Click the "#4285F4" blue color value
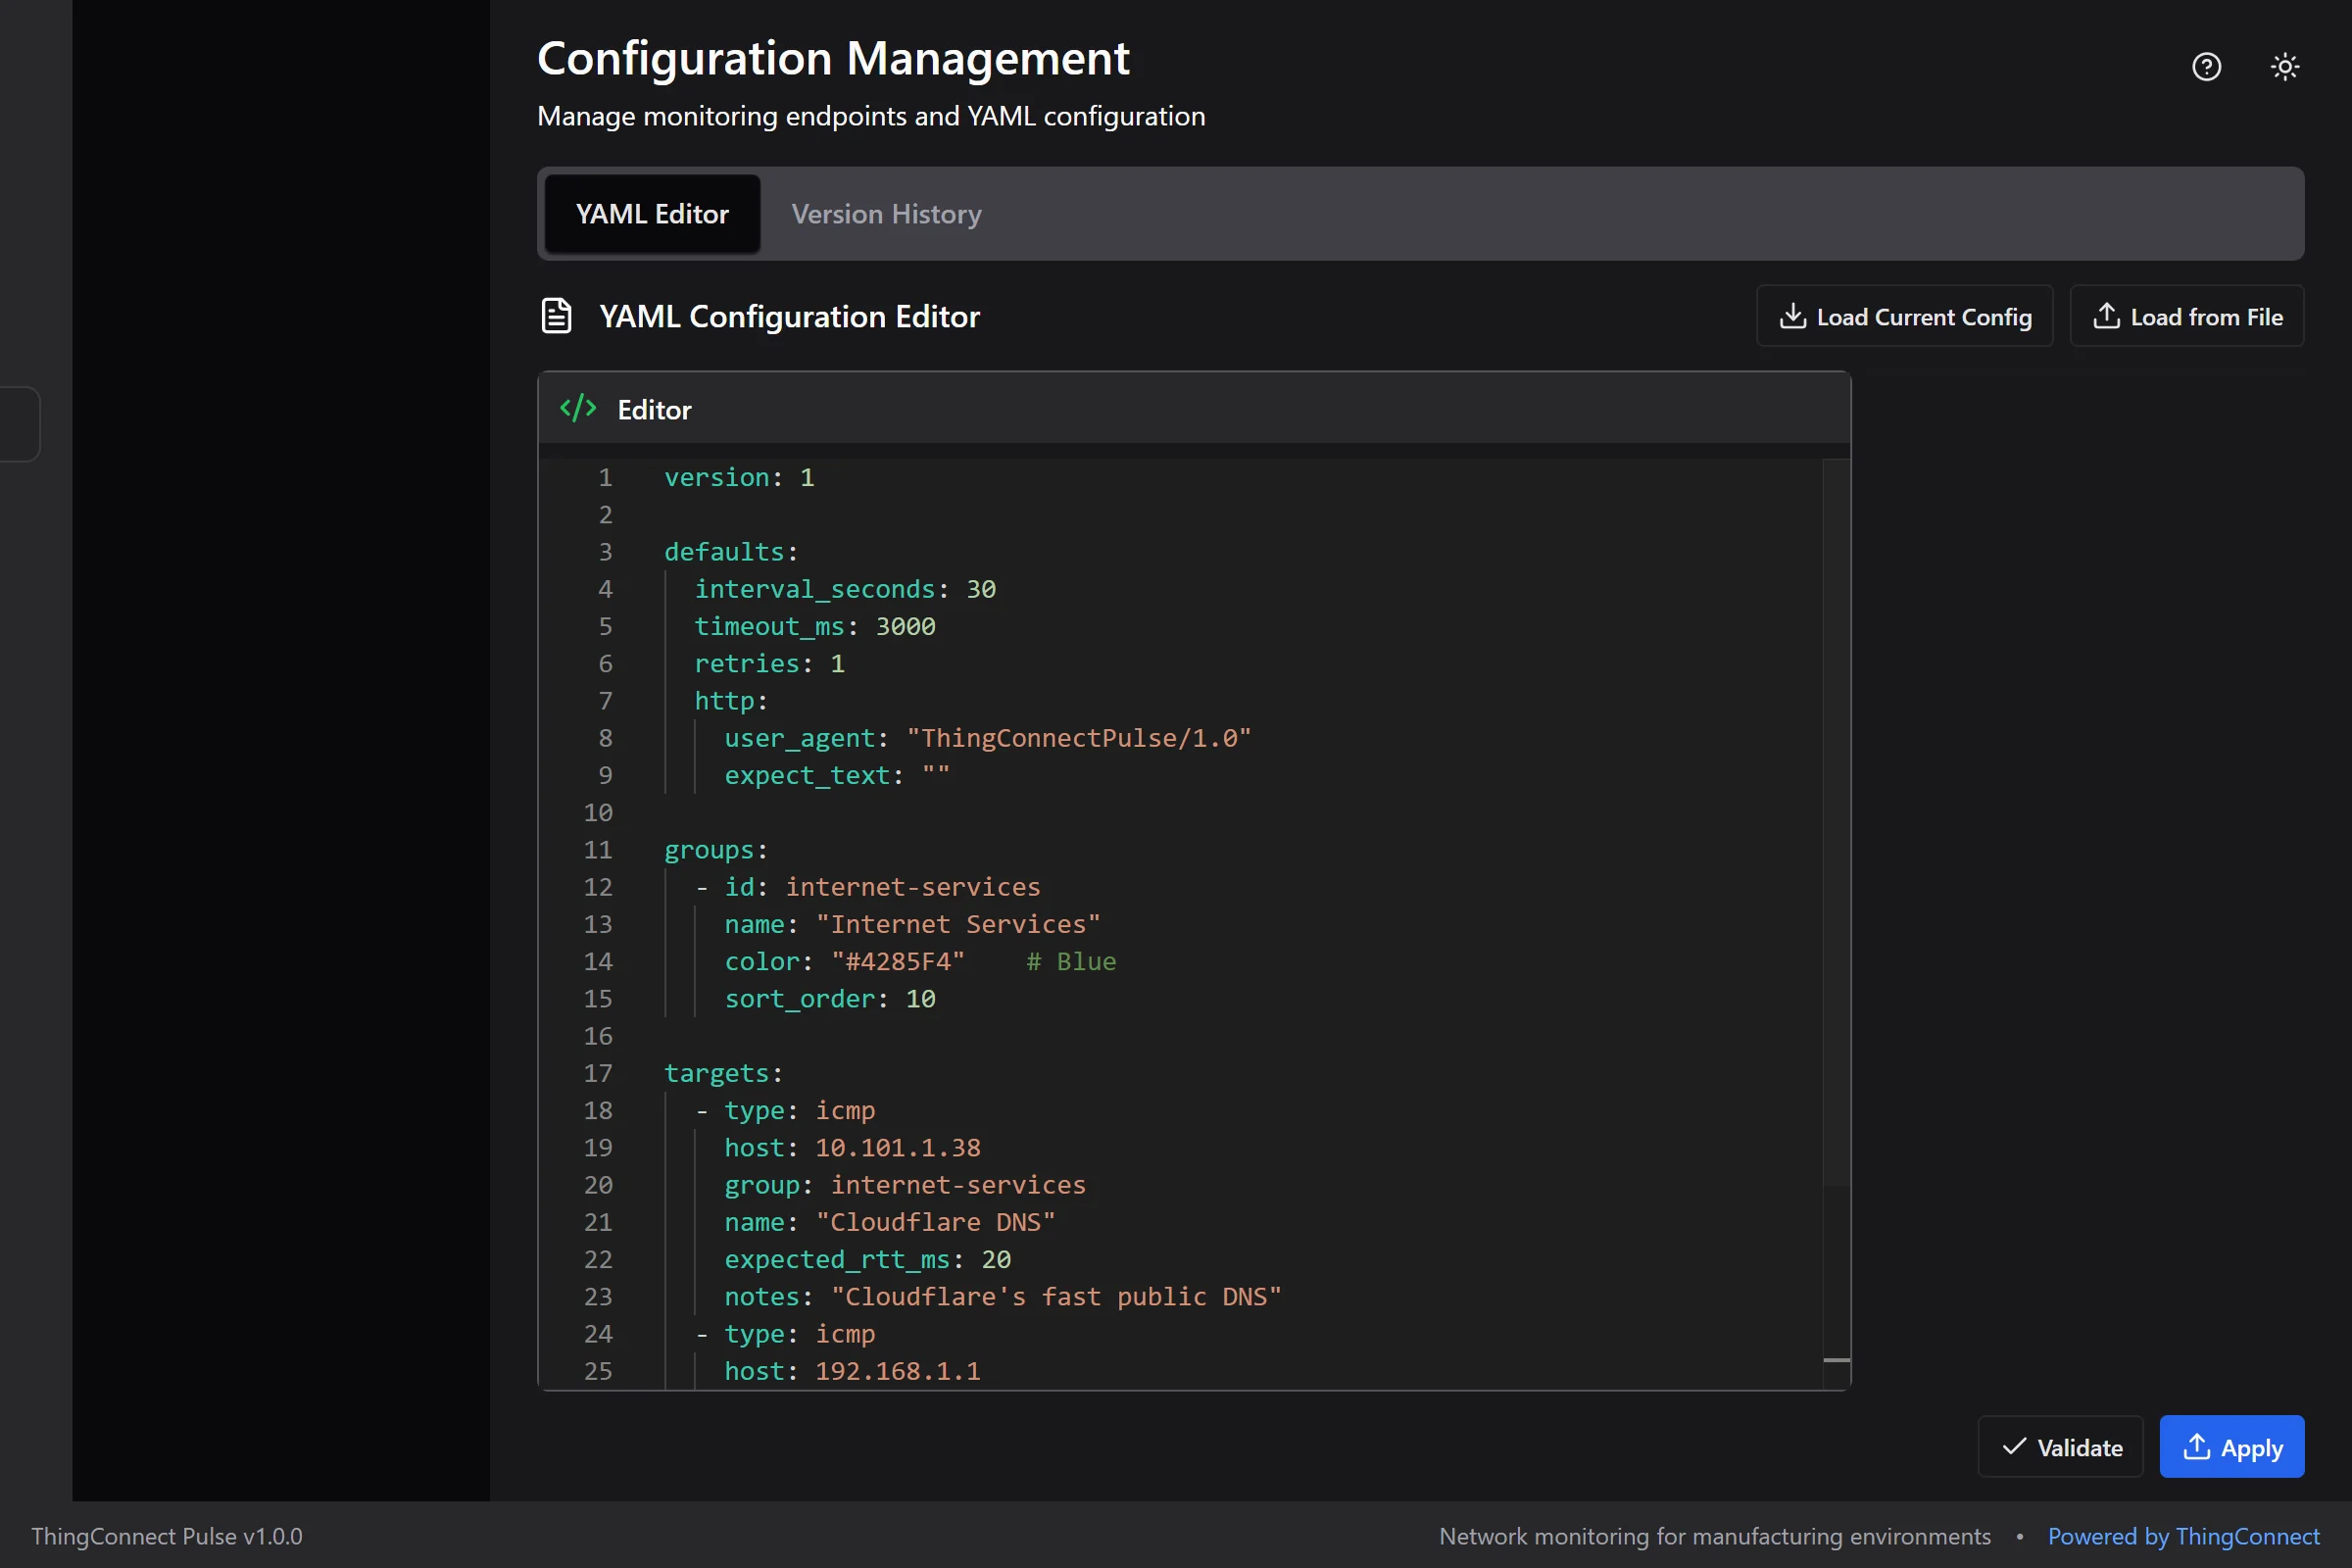This screenshot has width=2352, height=1568. (x=895, y=961)
